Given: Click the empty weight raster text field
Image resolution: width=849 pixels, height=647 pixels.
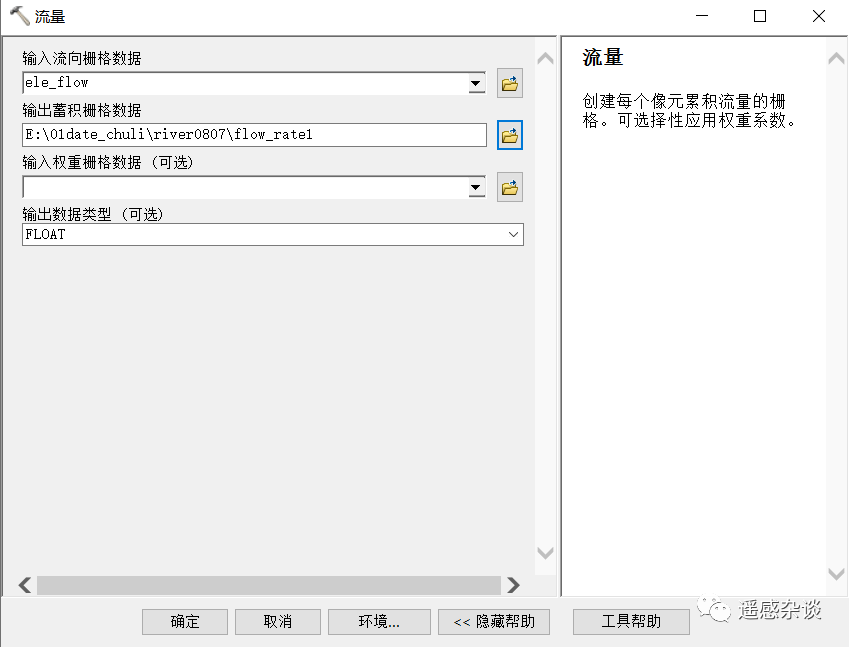Looking at the screenshot, I should [x=240, y=187].
